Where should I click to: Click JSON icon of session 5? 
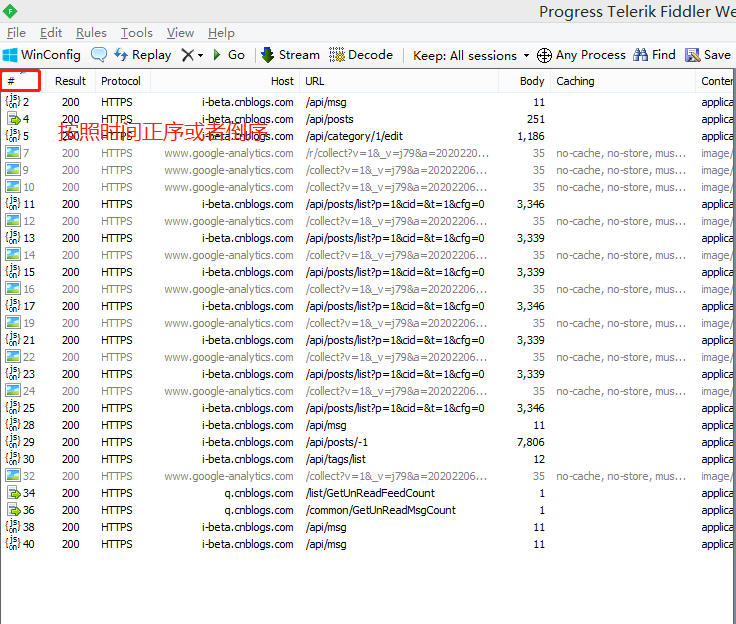click(13, 136)
